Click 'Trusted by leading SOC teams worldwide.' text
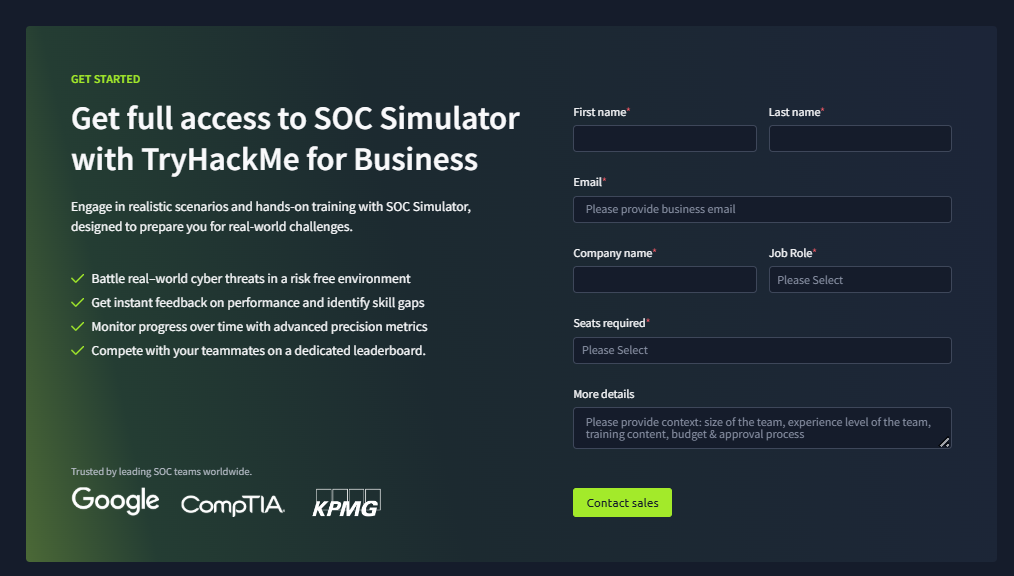Screen dimensions: 1014x576 [161, 471]
